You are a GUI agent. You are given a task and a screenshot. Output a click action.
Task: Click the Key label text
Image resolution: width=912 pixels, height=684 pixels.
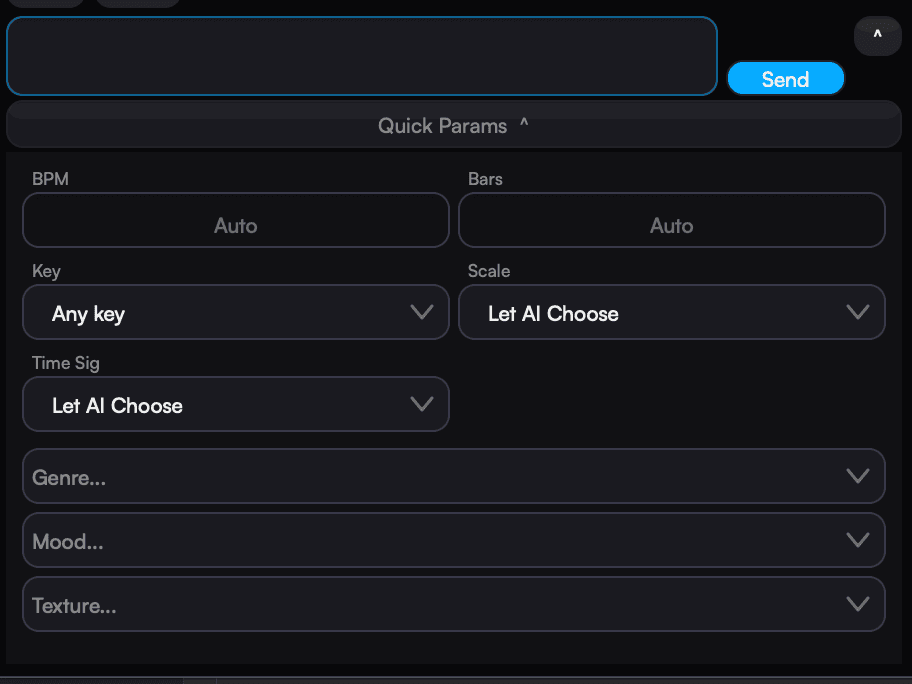[46, 271]
